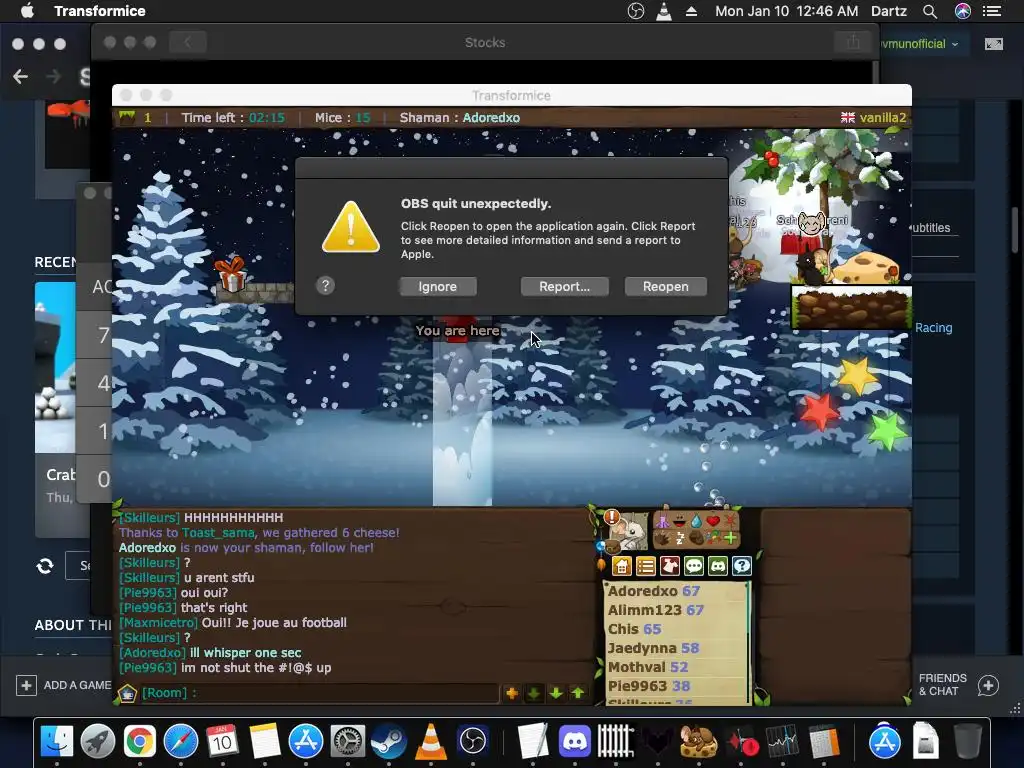Click ADD A GAME in Steam
1024x768 pixels.
(x=64, y=685)
